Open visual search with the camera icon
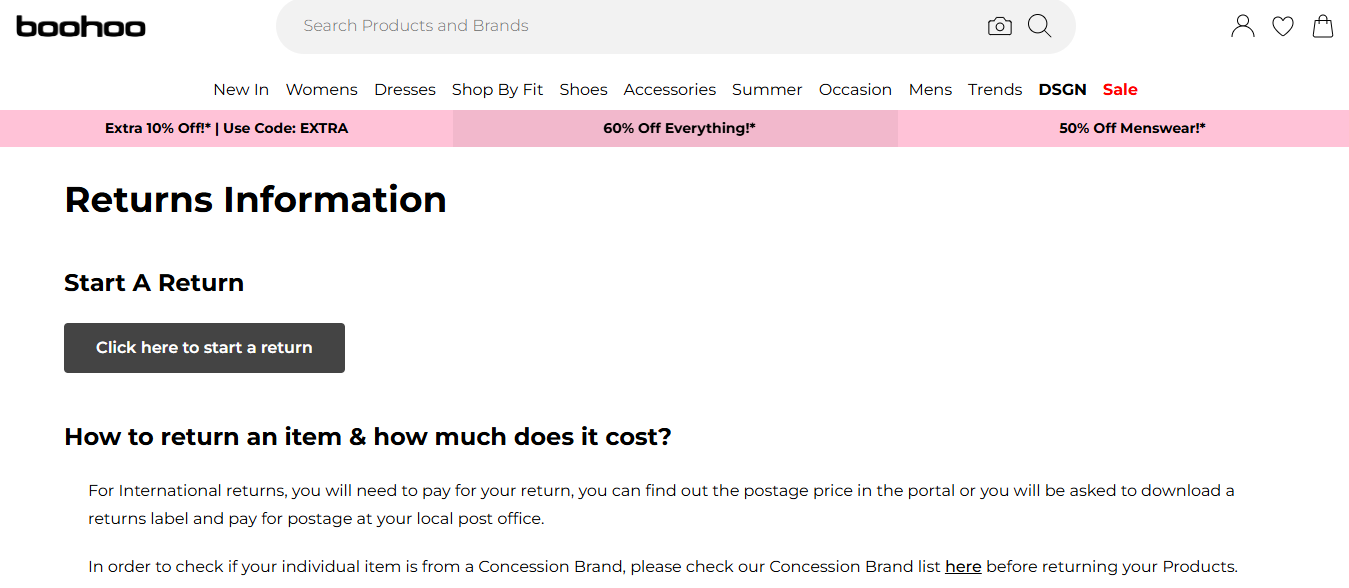 999,27
